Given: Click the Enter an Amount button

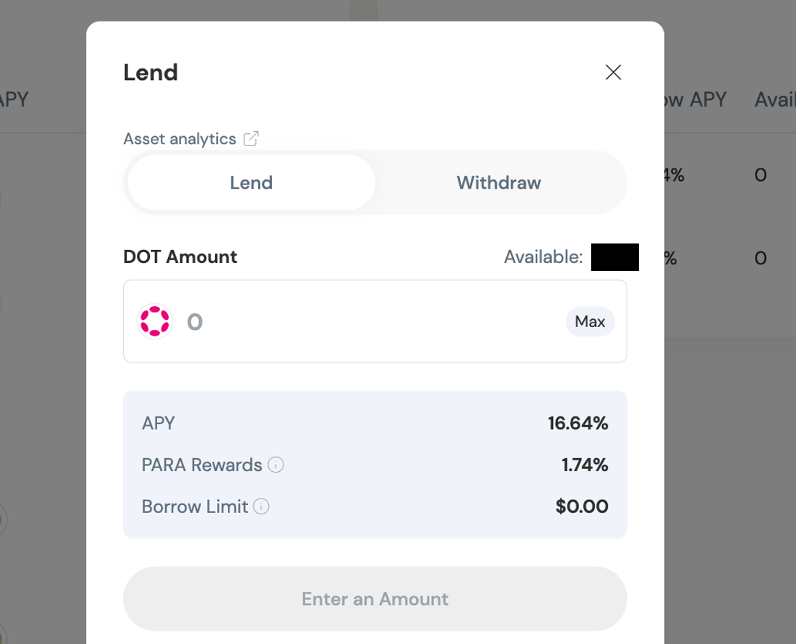Looking at the screenshot, I should point(375,599).
